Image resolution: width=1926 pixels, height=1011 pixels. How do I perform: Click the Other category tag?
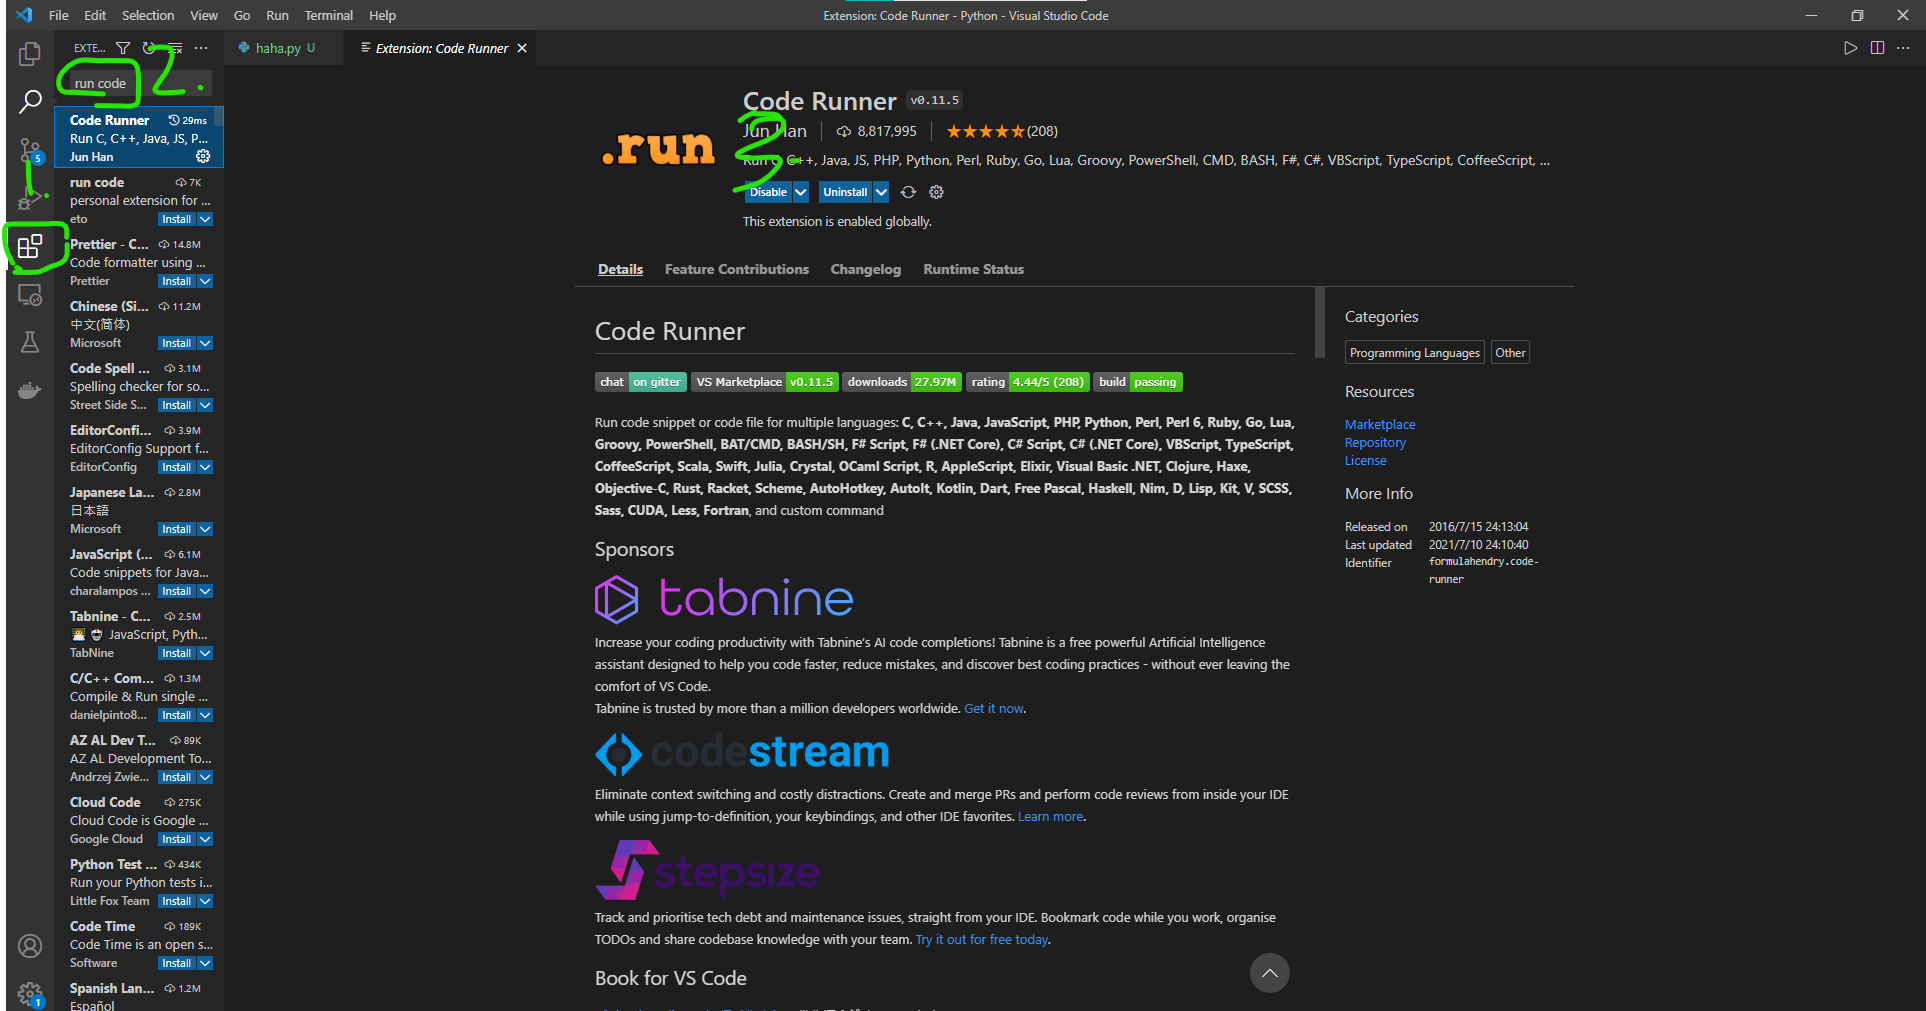(1510, 353)
